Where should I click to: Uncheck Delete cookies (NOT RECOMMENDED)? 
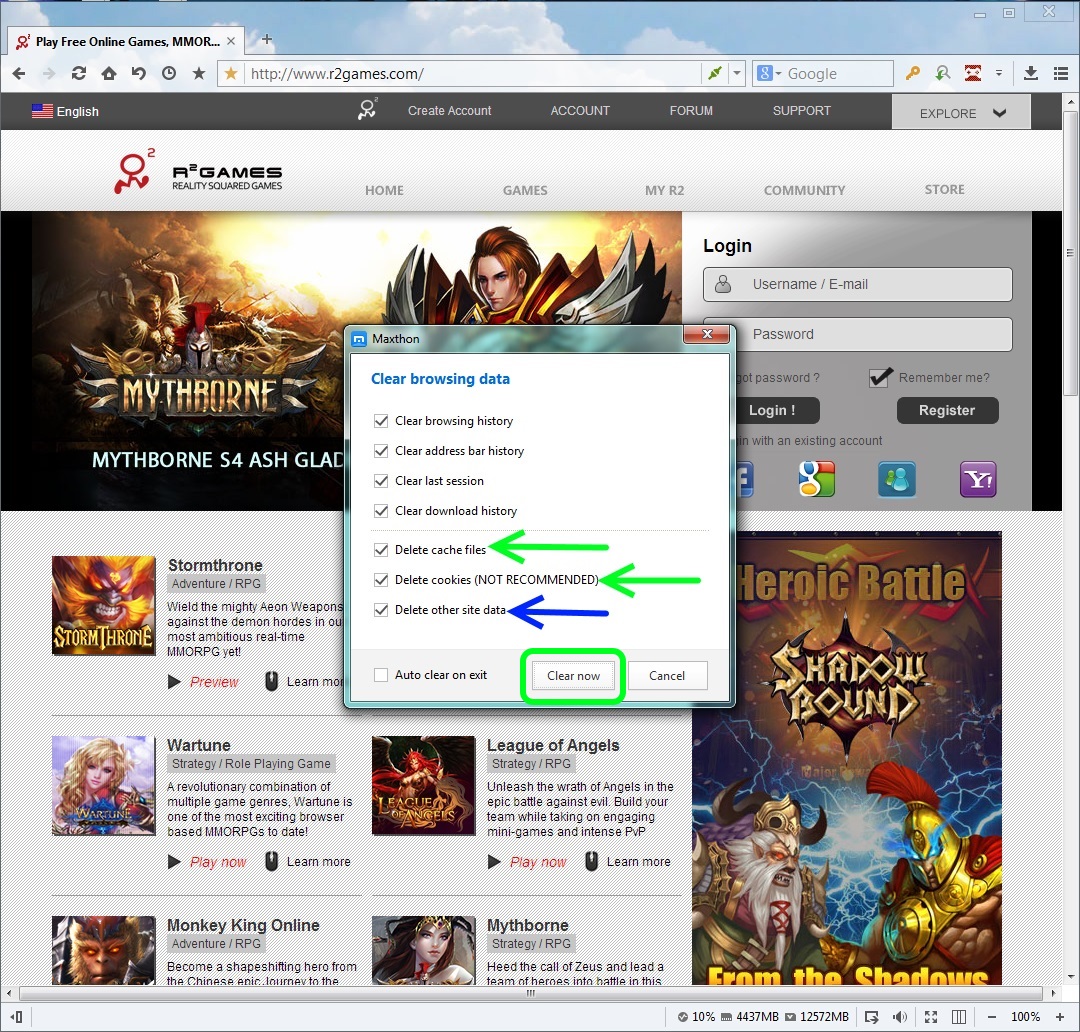pyautogui.click(x=380, y=580)
